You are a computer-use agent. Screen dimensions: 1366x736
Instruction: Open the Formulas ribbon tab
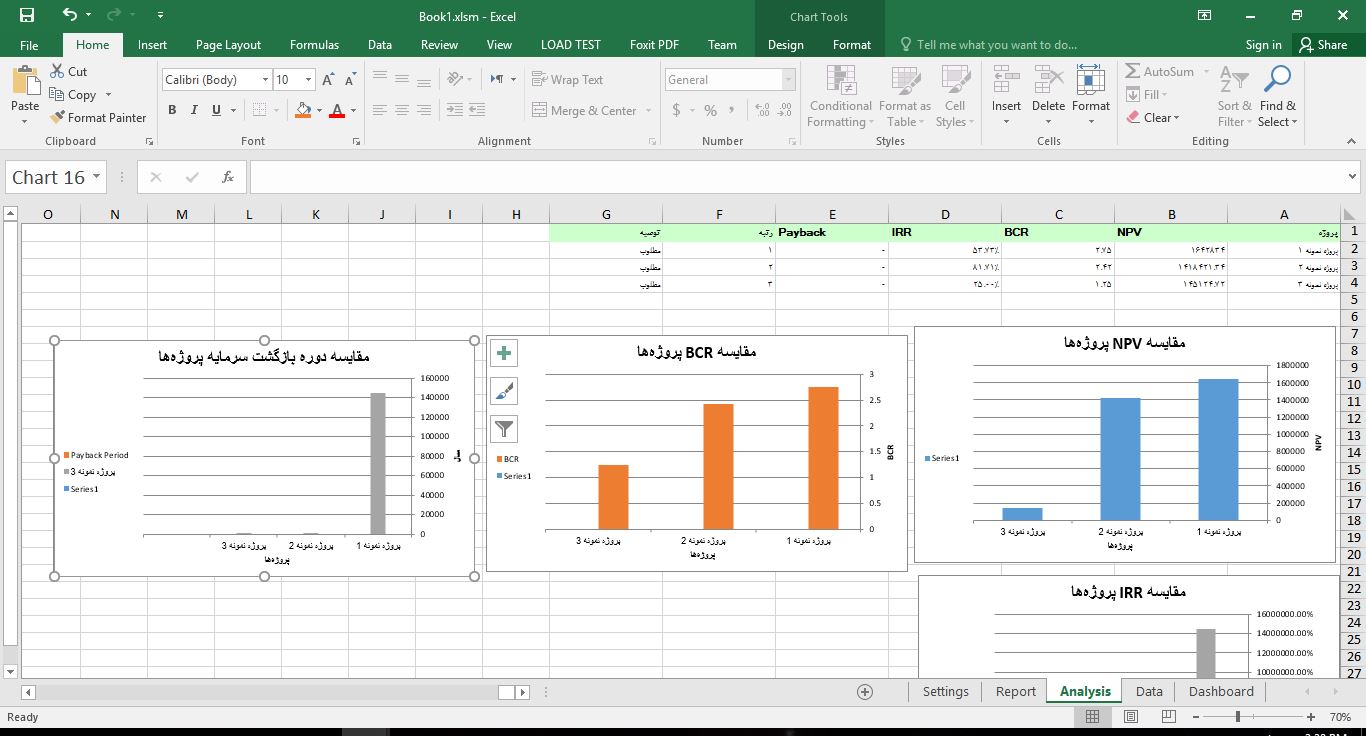point(314,45)
